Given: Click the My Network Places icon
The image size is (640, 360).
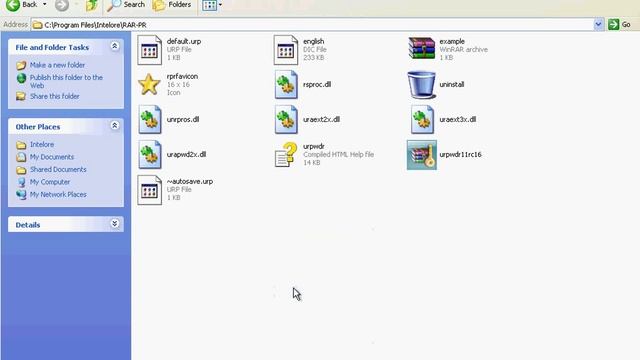Looking at the screenshot, I should tap(21, 195).
